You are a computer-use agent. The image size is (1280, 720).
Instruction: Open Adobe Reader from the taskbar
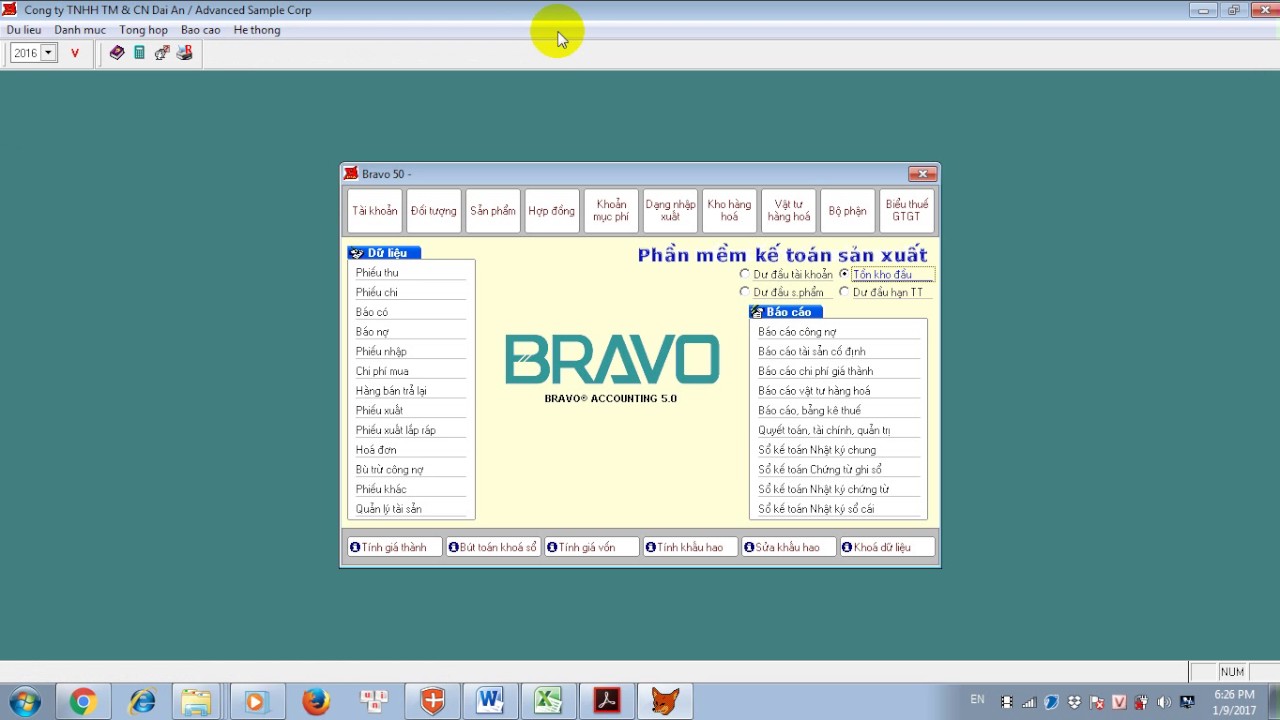pos(607,702)
